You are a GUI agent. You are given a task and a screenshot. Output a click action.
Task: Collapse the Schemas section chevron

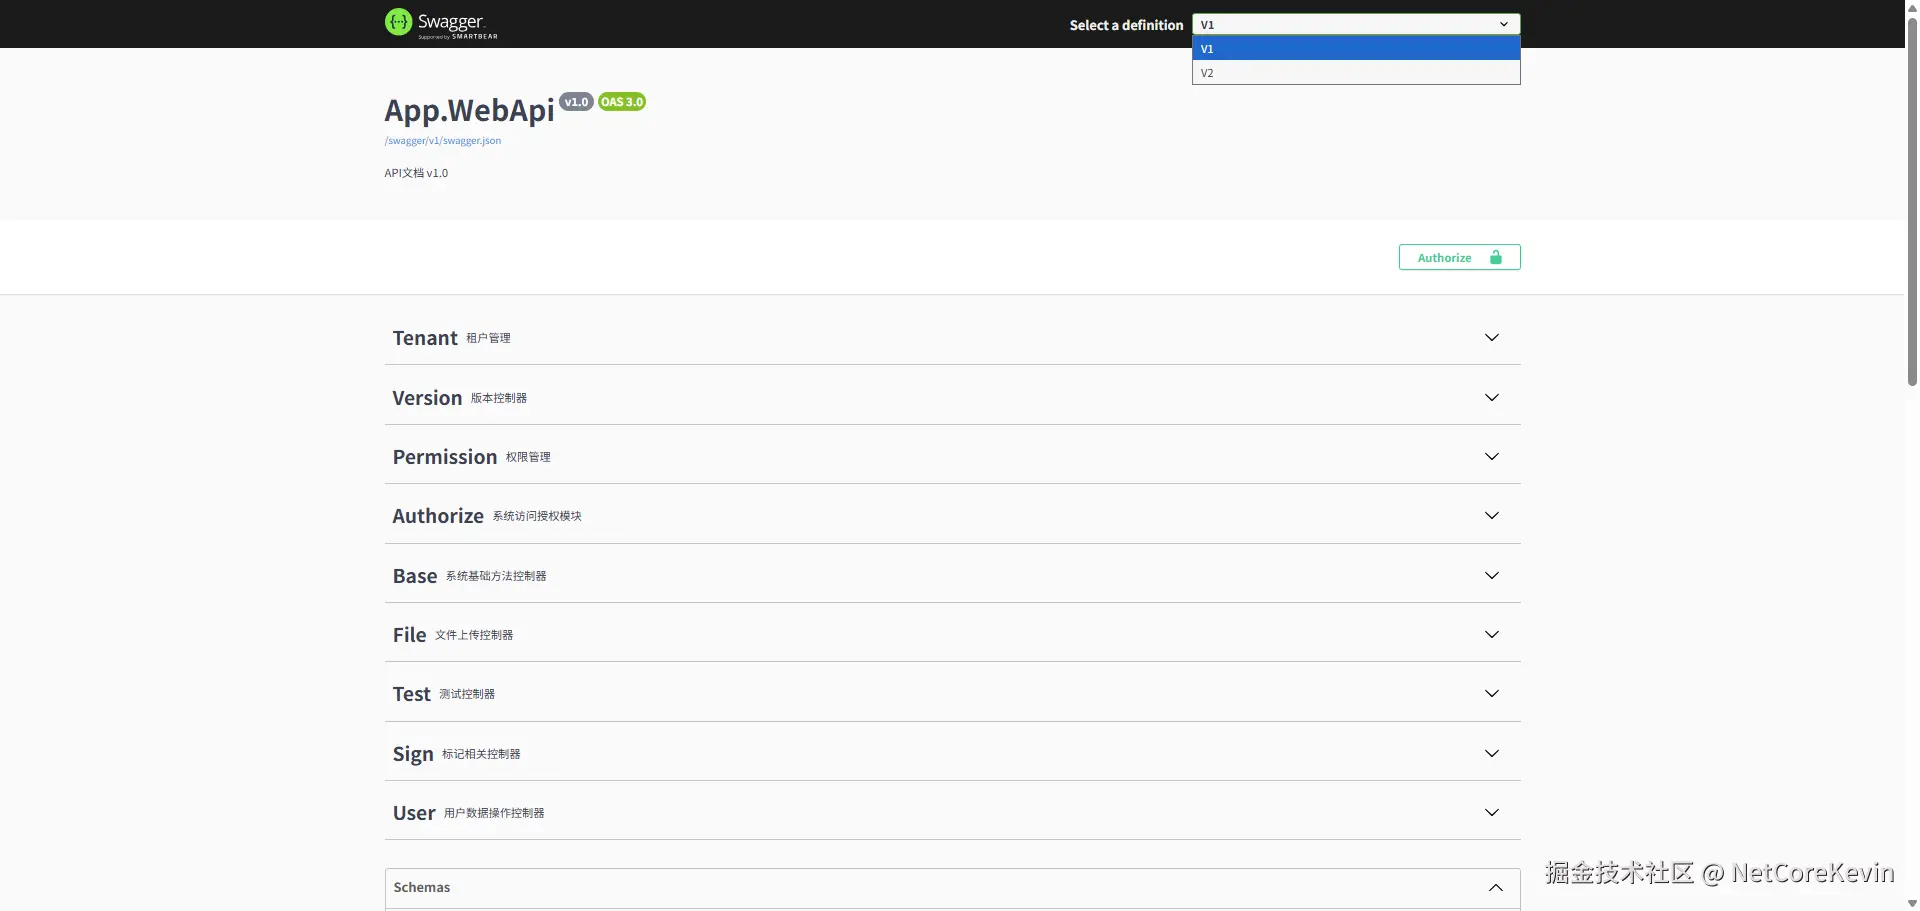(x=1496, y=888)
